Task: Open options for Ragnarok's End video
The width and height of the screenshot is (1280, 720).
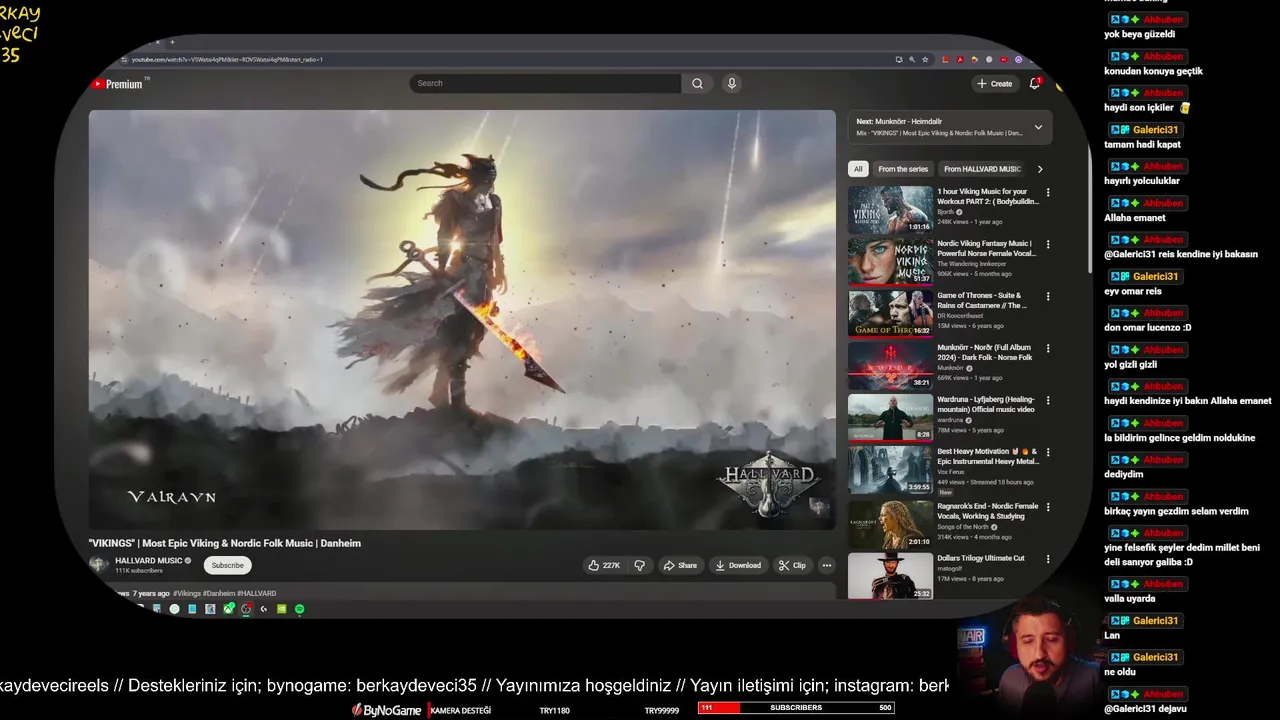Action: point(1048,507)
